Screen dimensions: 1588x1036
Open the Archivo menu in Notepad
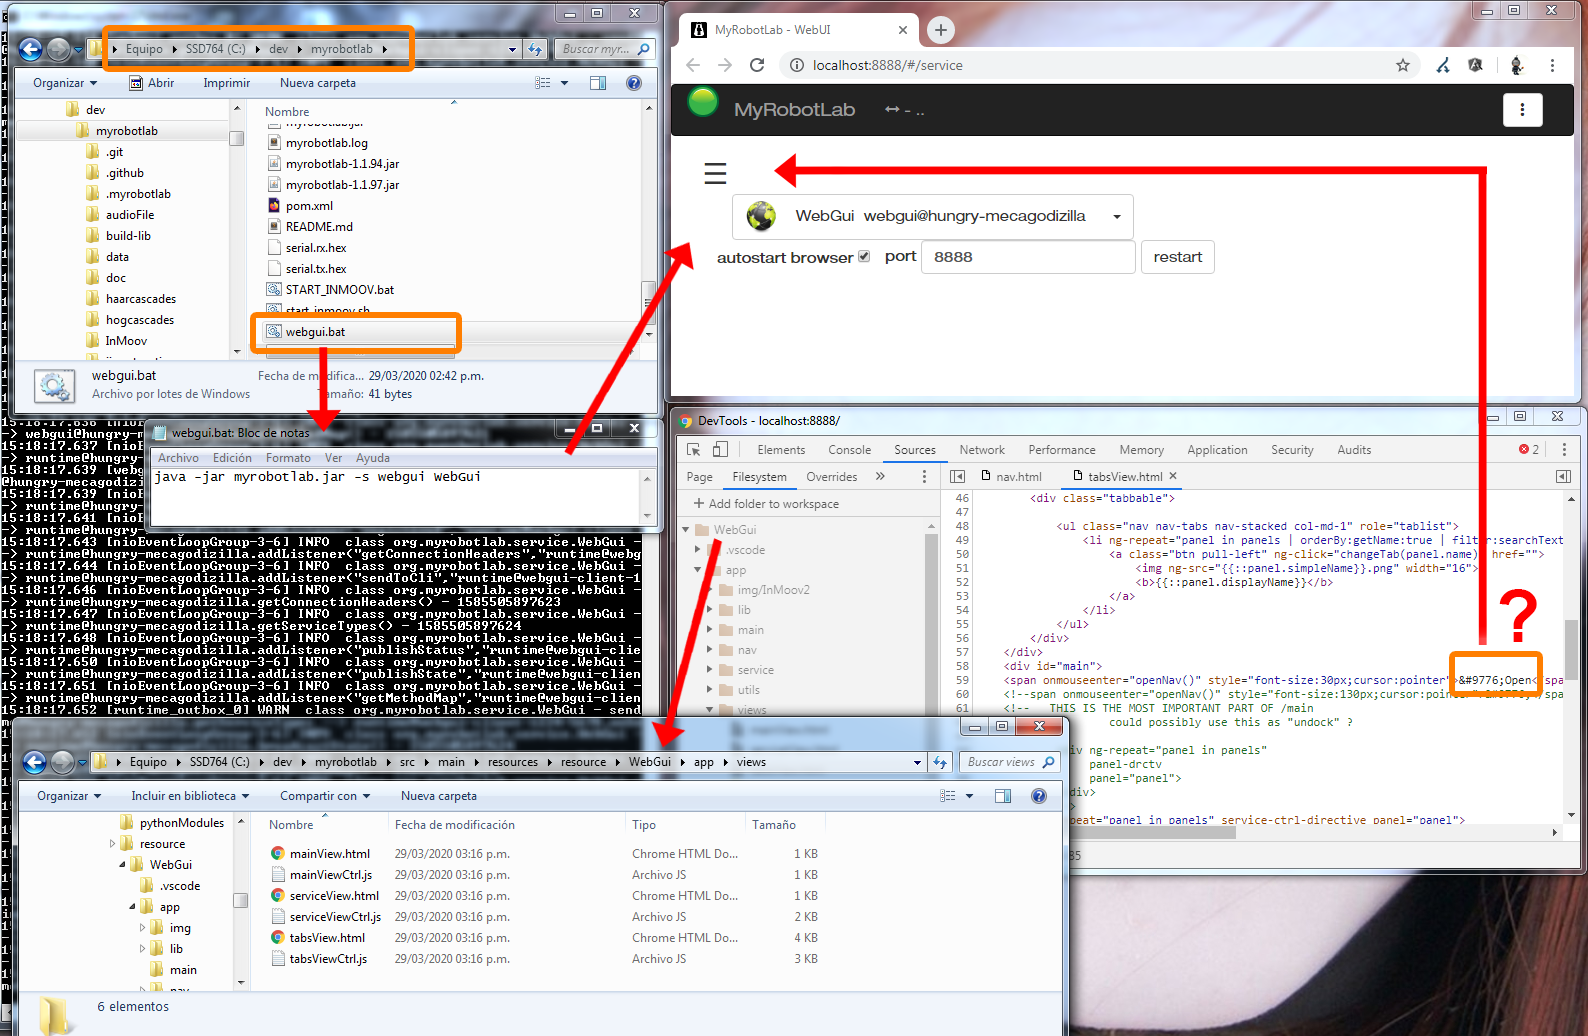coord(178,458)
